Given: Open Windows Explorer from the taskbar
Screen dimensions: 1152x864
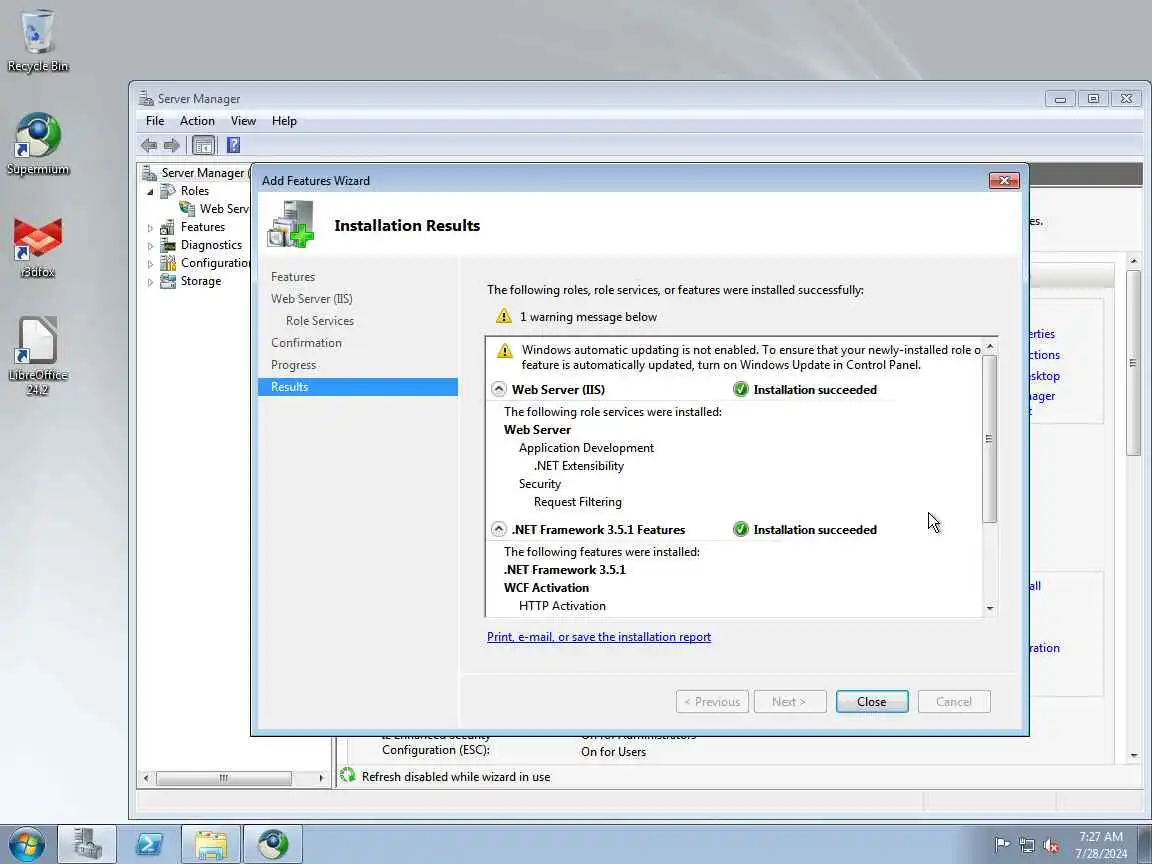Looking at the screenshot, I should (x=211, y=844).
